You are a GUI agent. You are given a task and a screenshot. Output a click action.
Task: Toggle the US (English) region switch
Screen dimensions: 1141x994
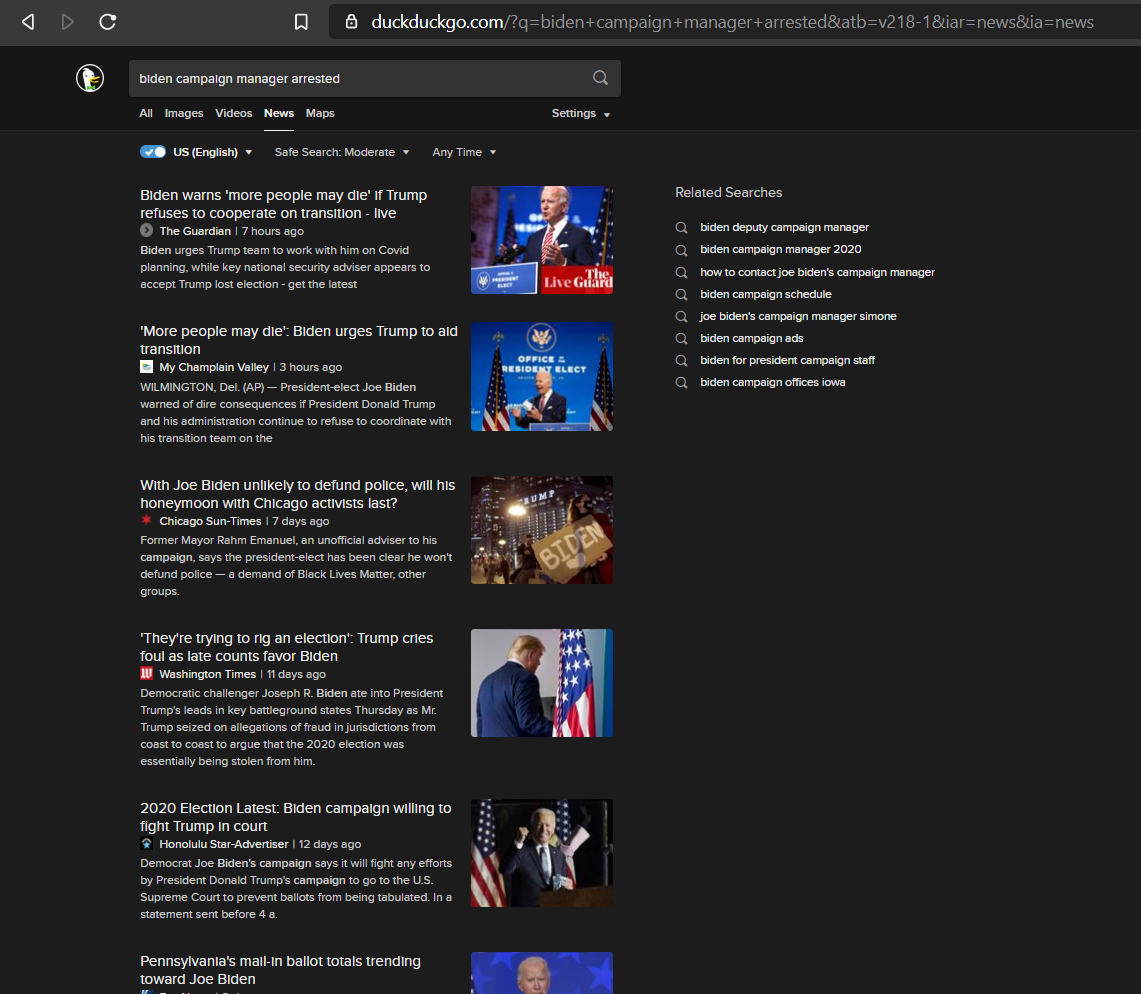[153, 152]
